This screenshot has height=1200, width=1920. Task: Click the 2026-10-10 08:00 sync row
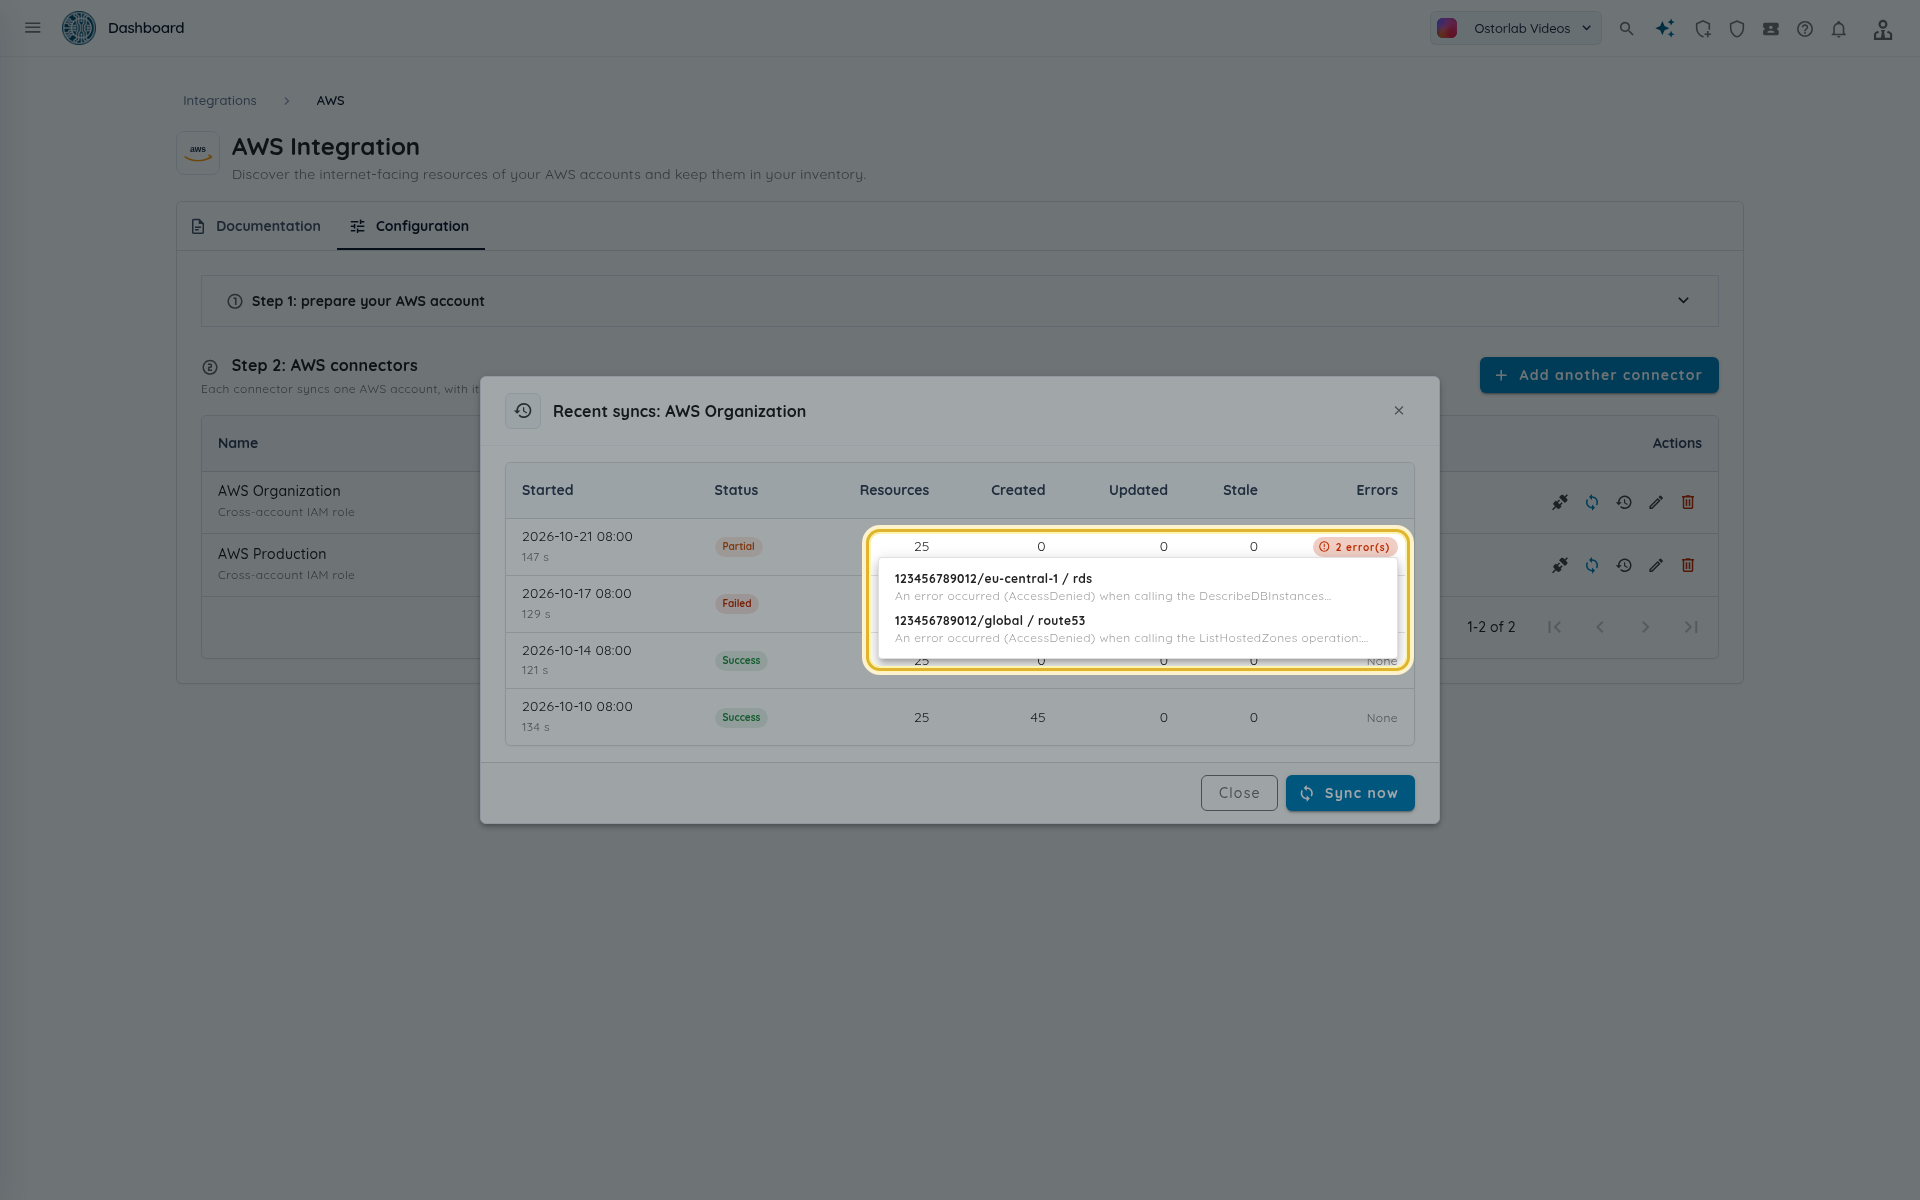(x=959, y=717)
